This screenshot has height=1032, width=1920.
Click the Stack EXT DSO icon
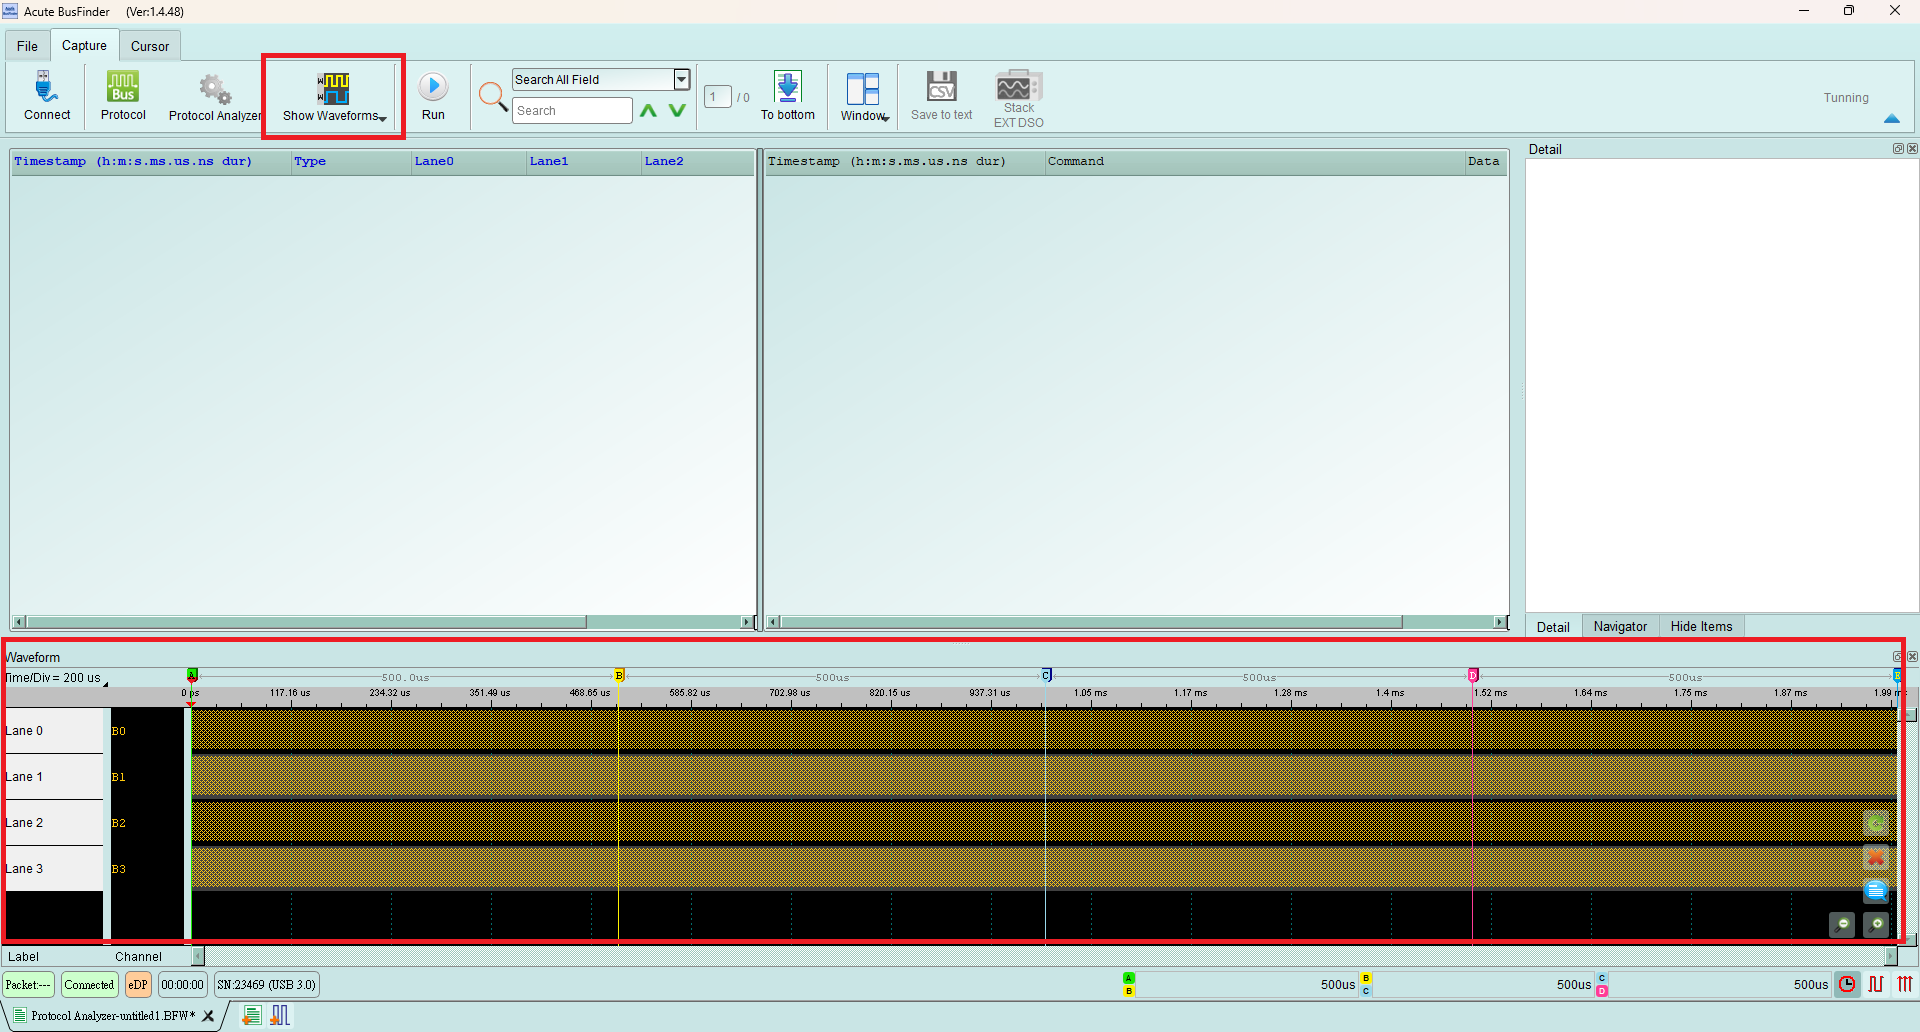pyautogui.click(x=1019, y=98)
